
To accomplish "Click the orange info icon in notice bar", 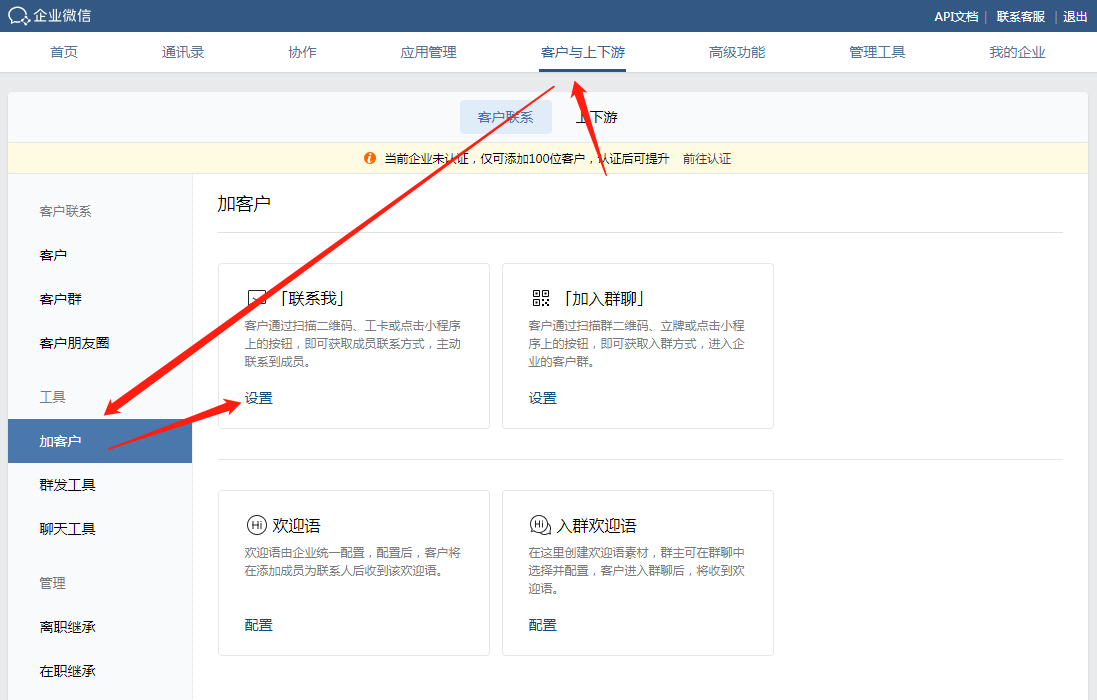I will click(x=370, y=159).
